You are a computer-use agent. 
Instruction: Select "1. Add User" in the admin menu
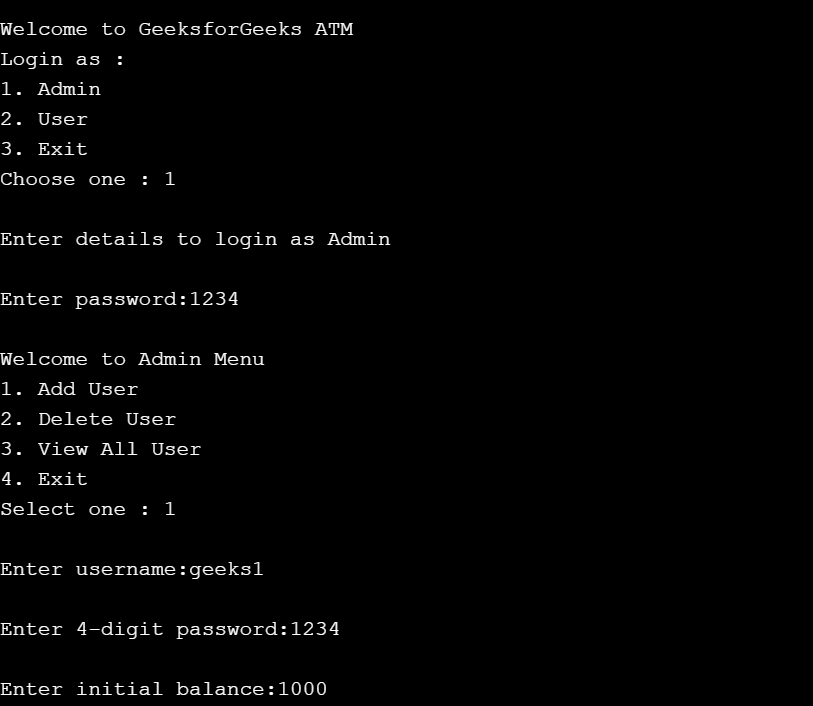(69, 389)
